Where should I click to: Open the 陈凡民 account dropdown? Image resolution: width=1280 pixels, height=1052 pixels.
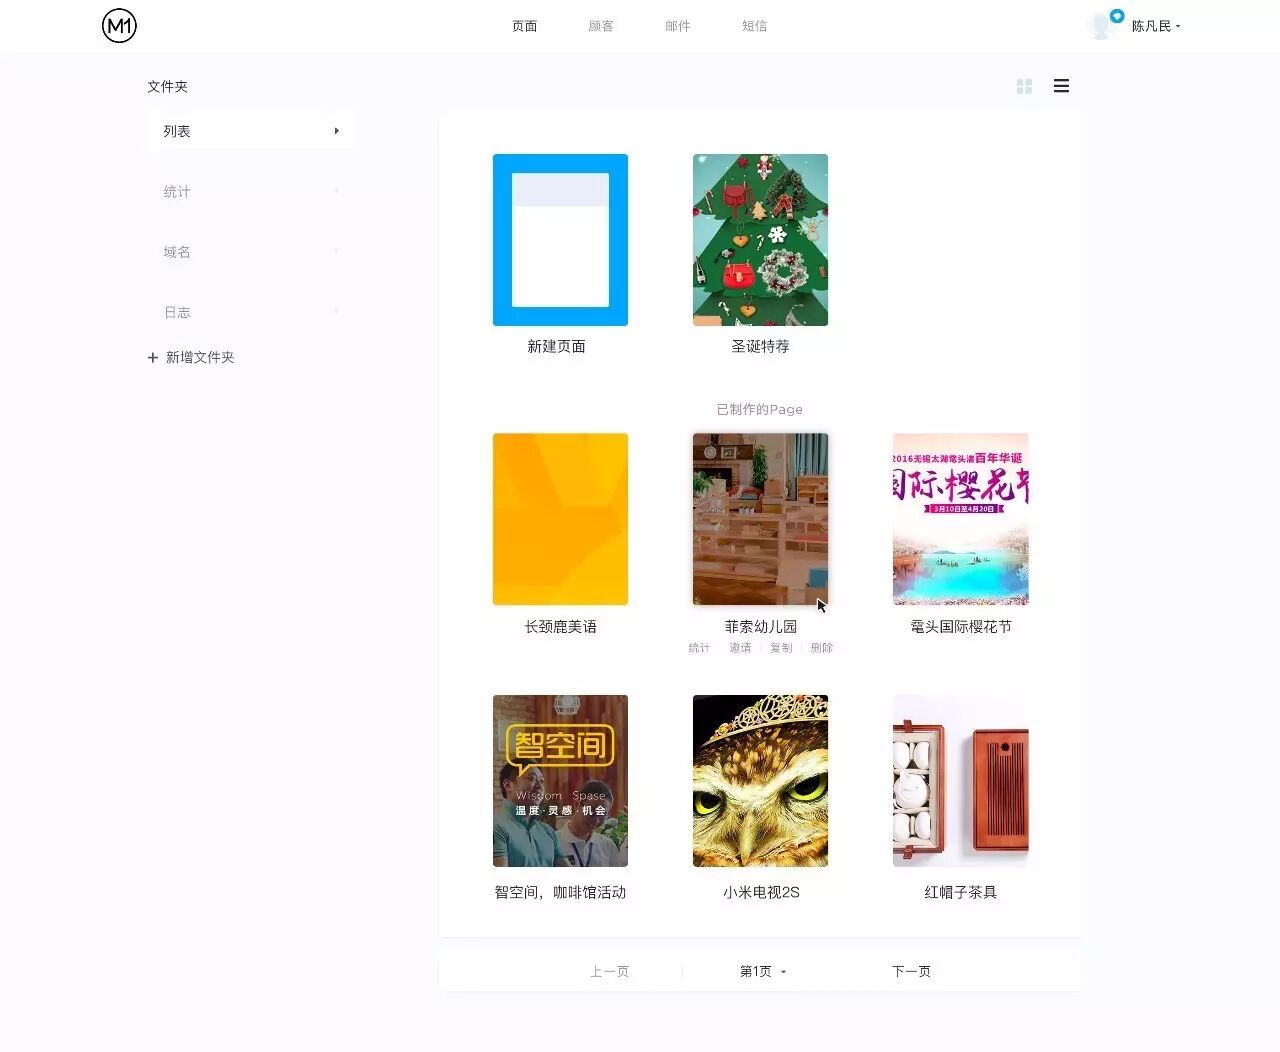(1156, 26)
